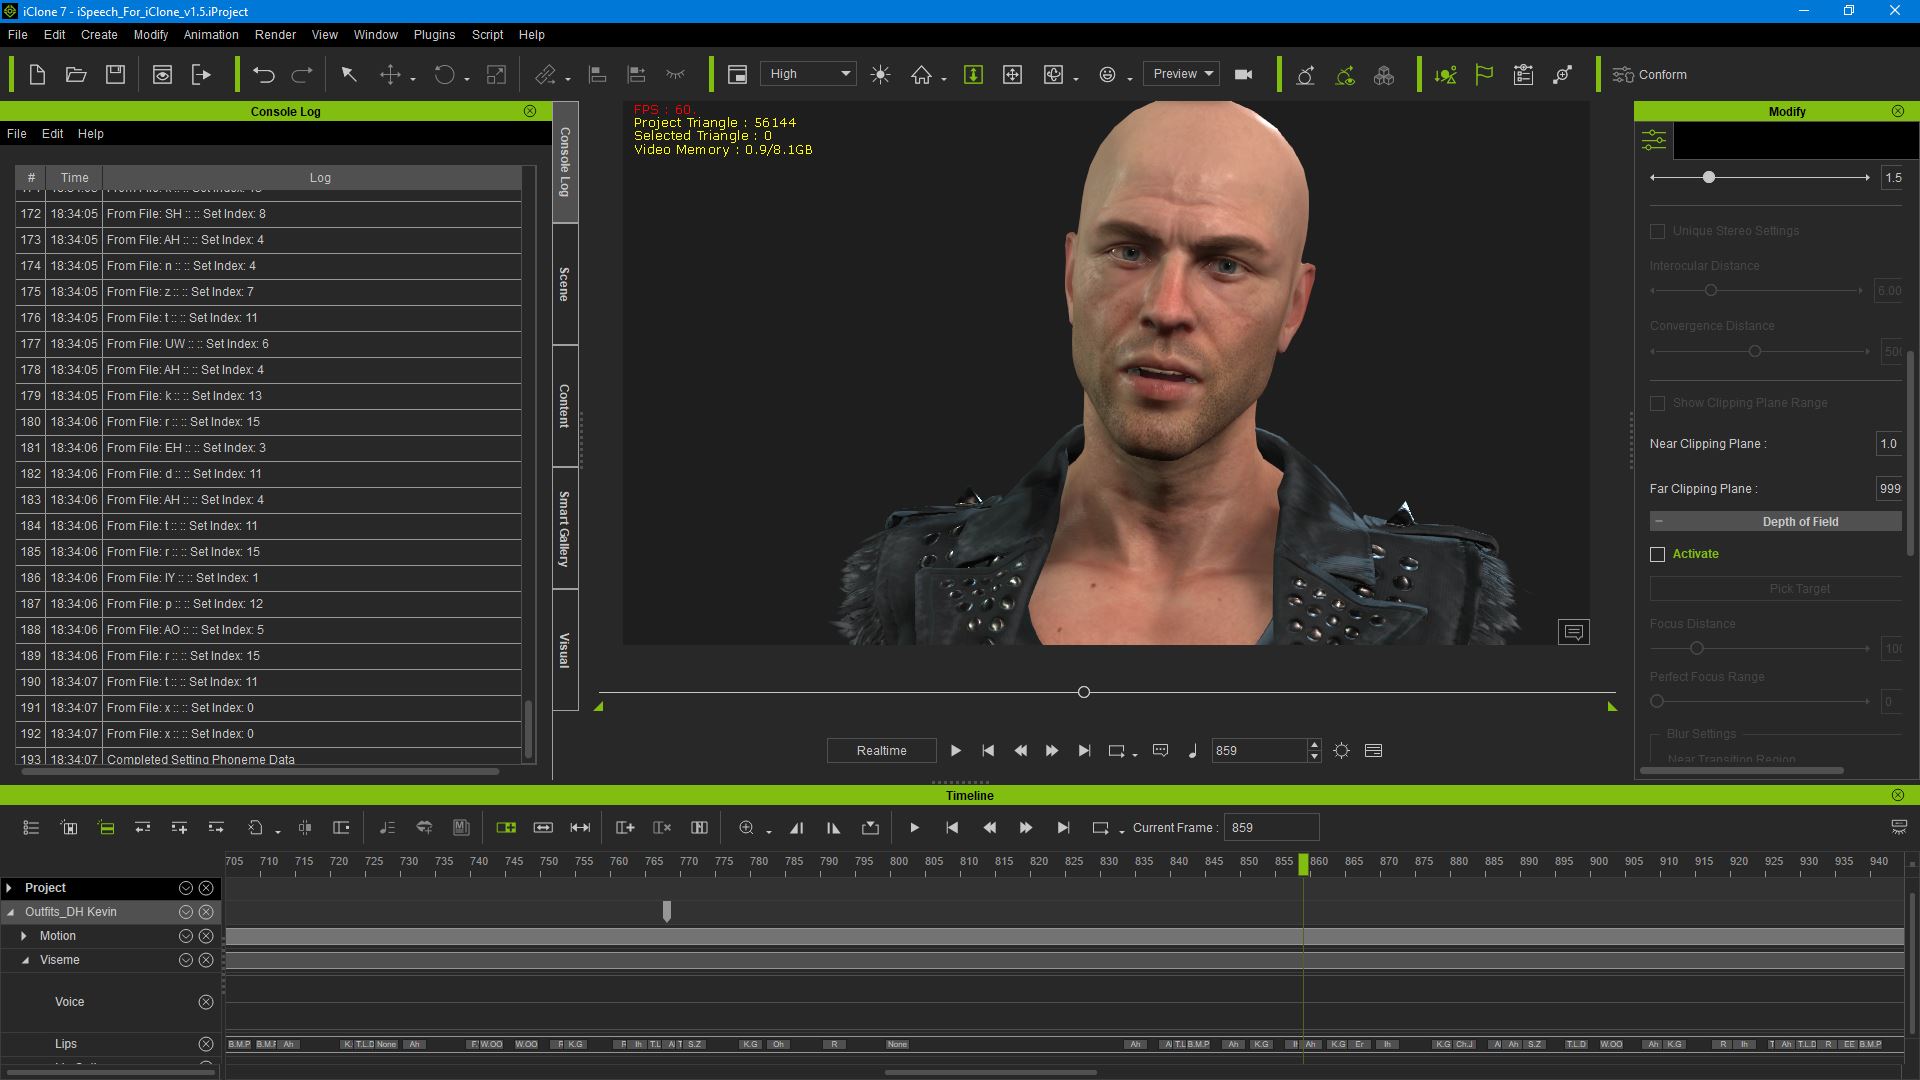This screenshot has height=1080, width=1920.
Task: Open the Plugins menu
Action: 434,34
